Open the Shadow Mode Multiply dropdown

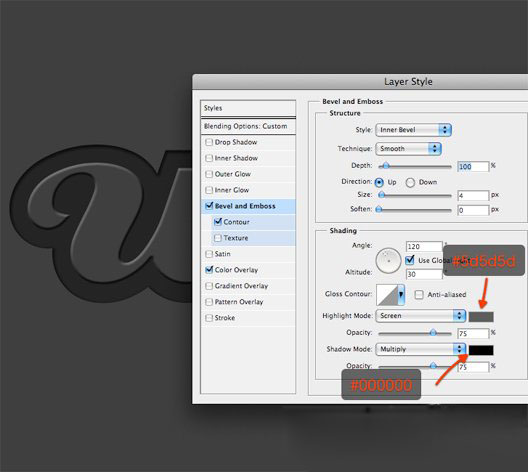coord(421,349)
